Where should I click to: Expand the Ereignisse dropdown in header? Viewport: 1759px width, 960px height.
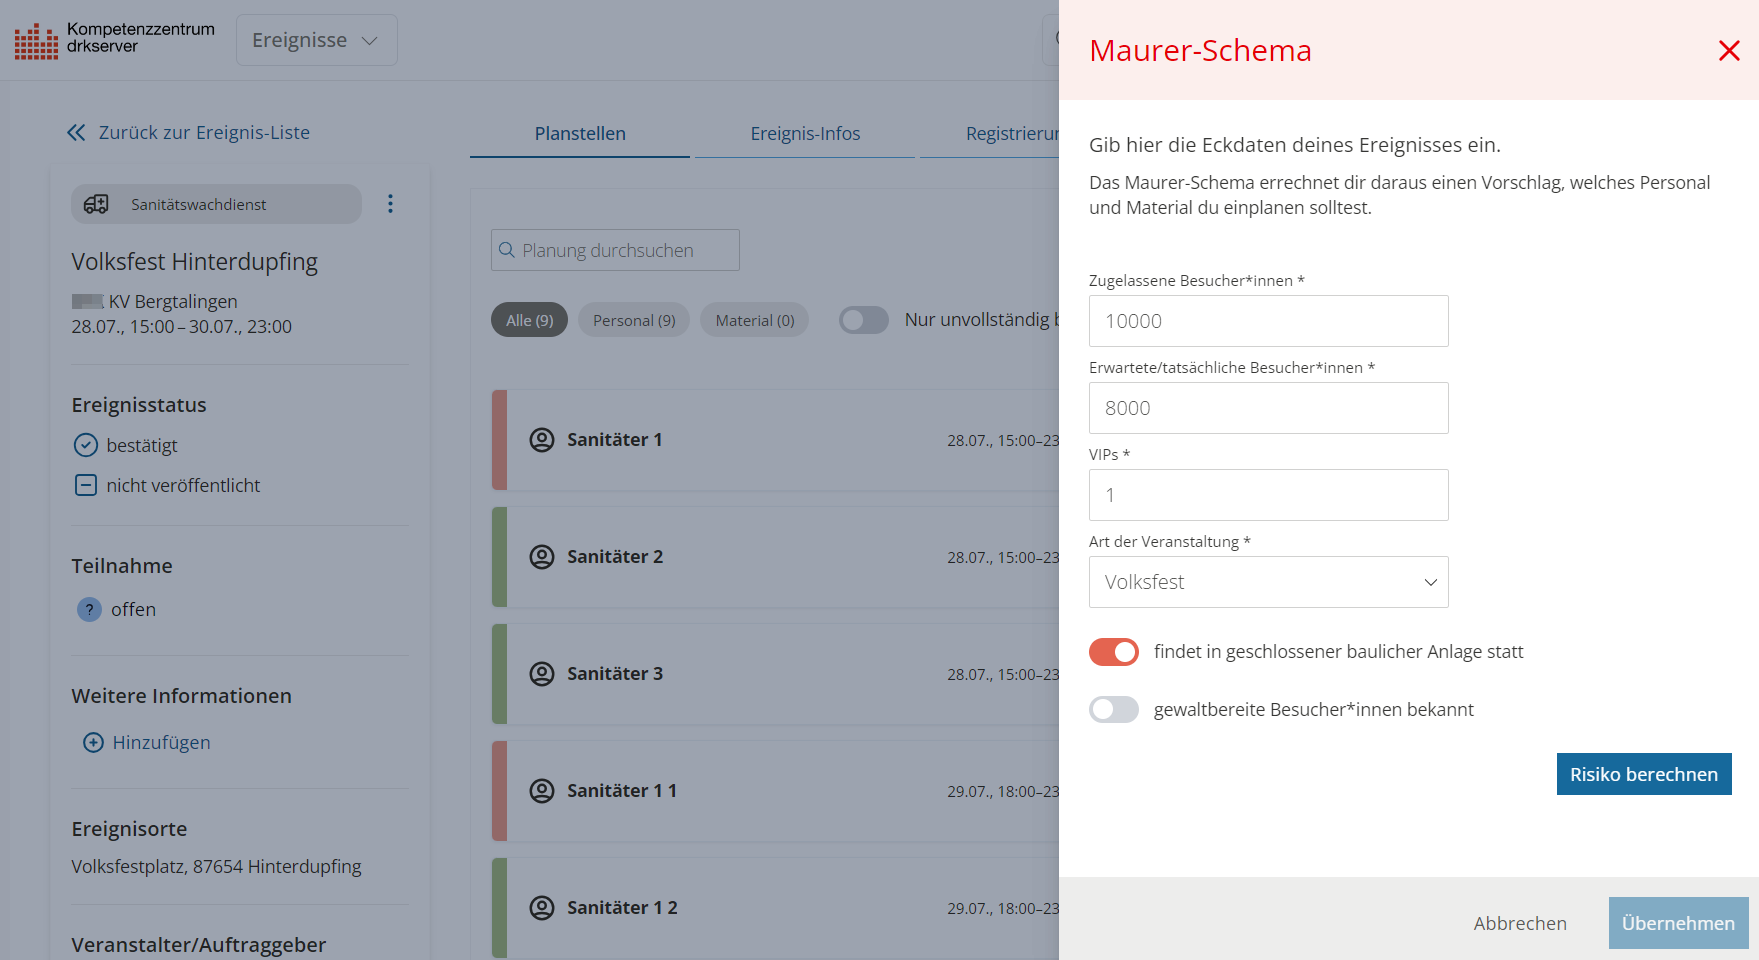(x=317, y=40)
